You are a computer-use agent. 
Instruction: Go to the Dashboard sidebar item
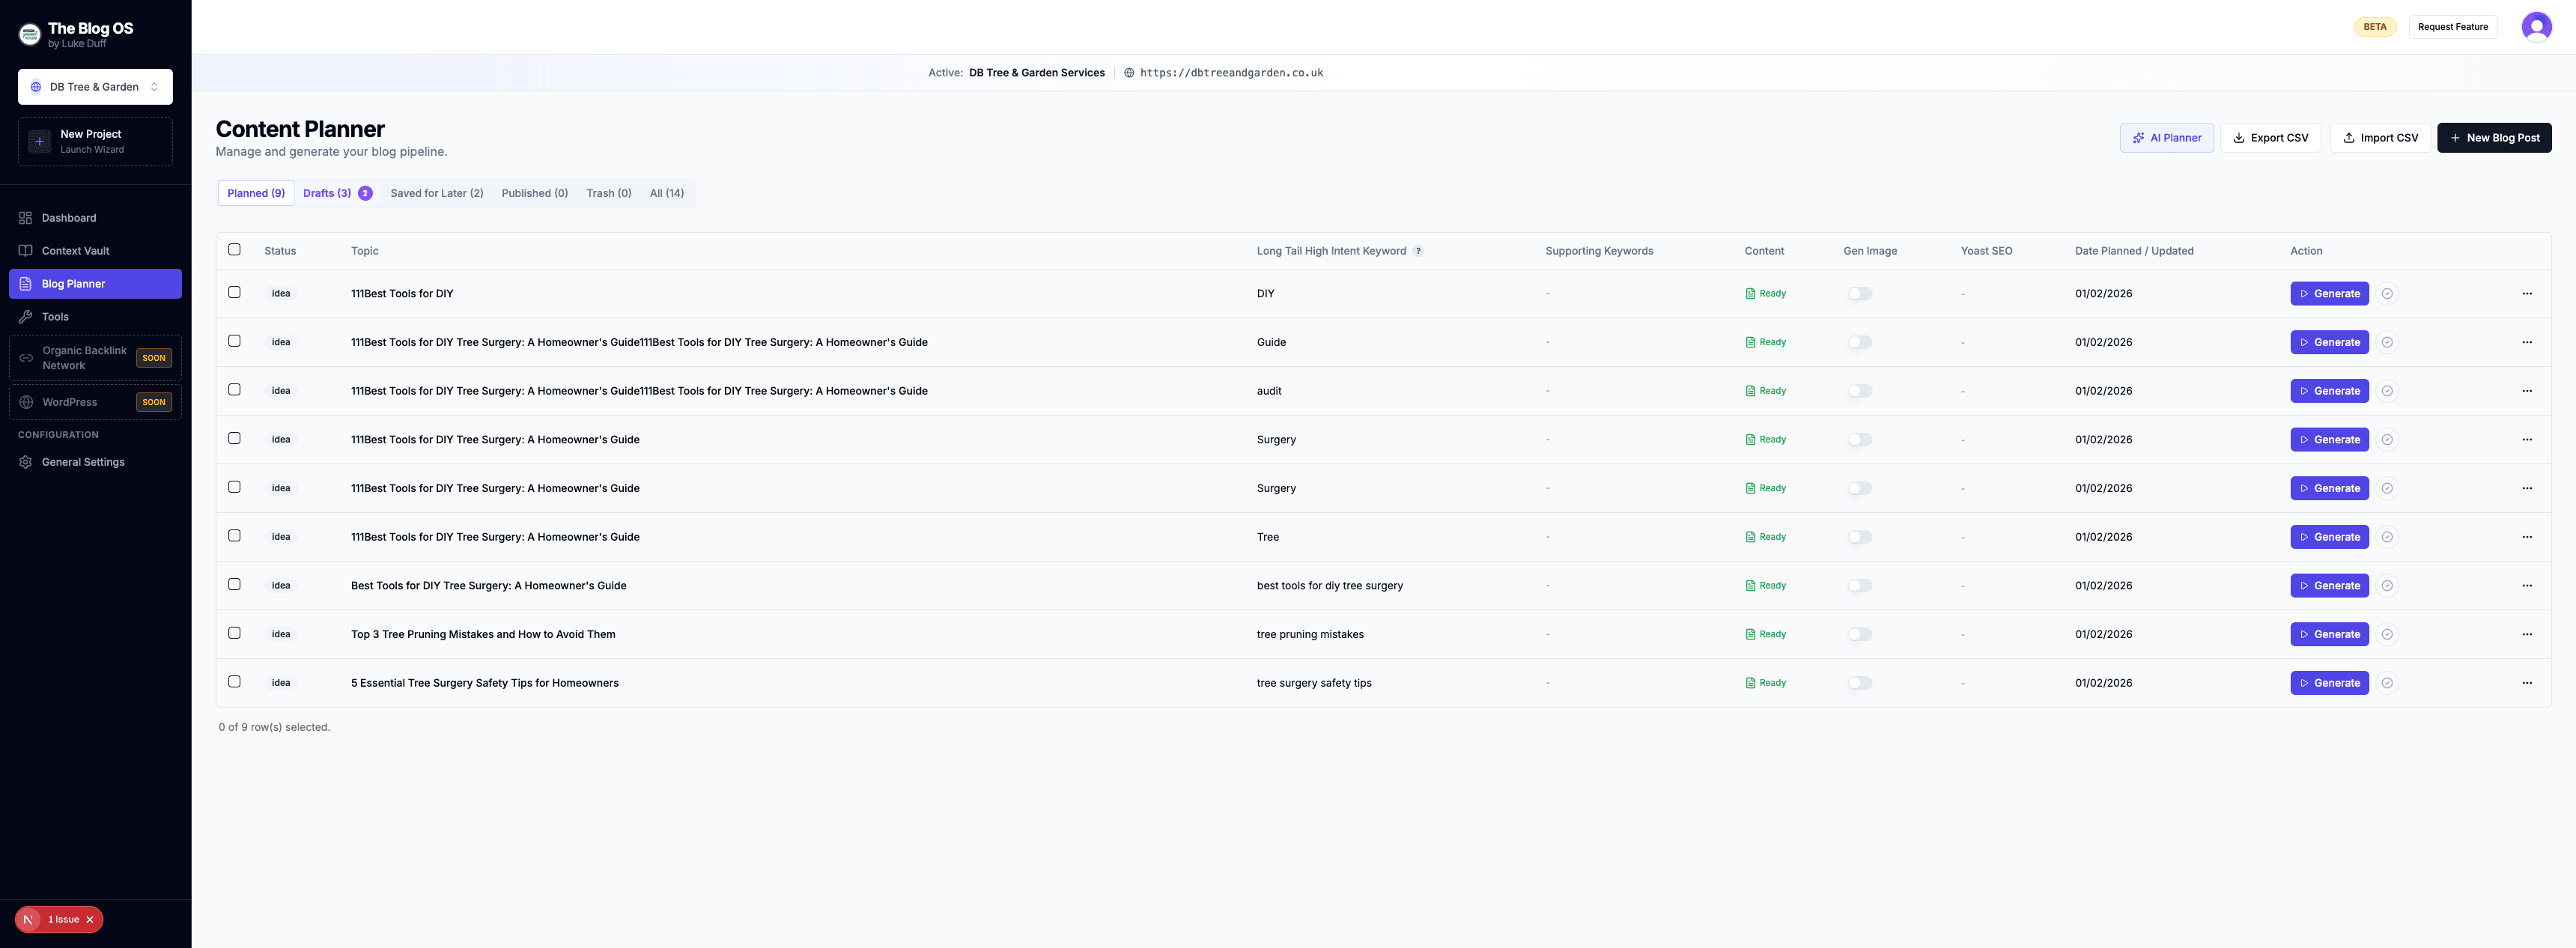click(x=68, y=218)
